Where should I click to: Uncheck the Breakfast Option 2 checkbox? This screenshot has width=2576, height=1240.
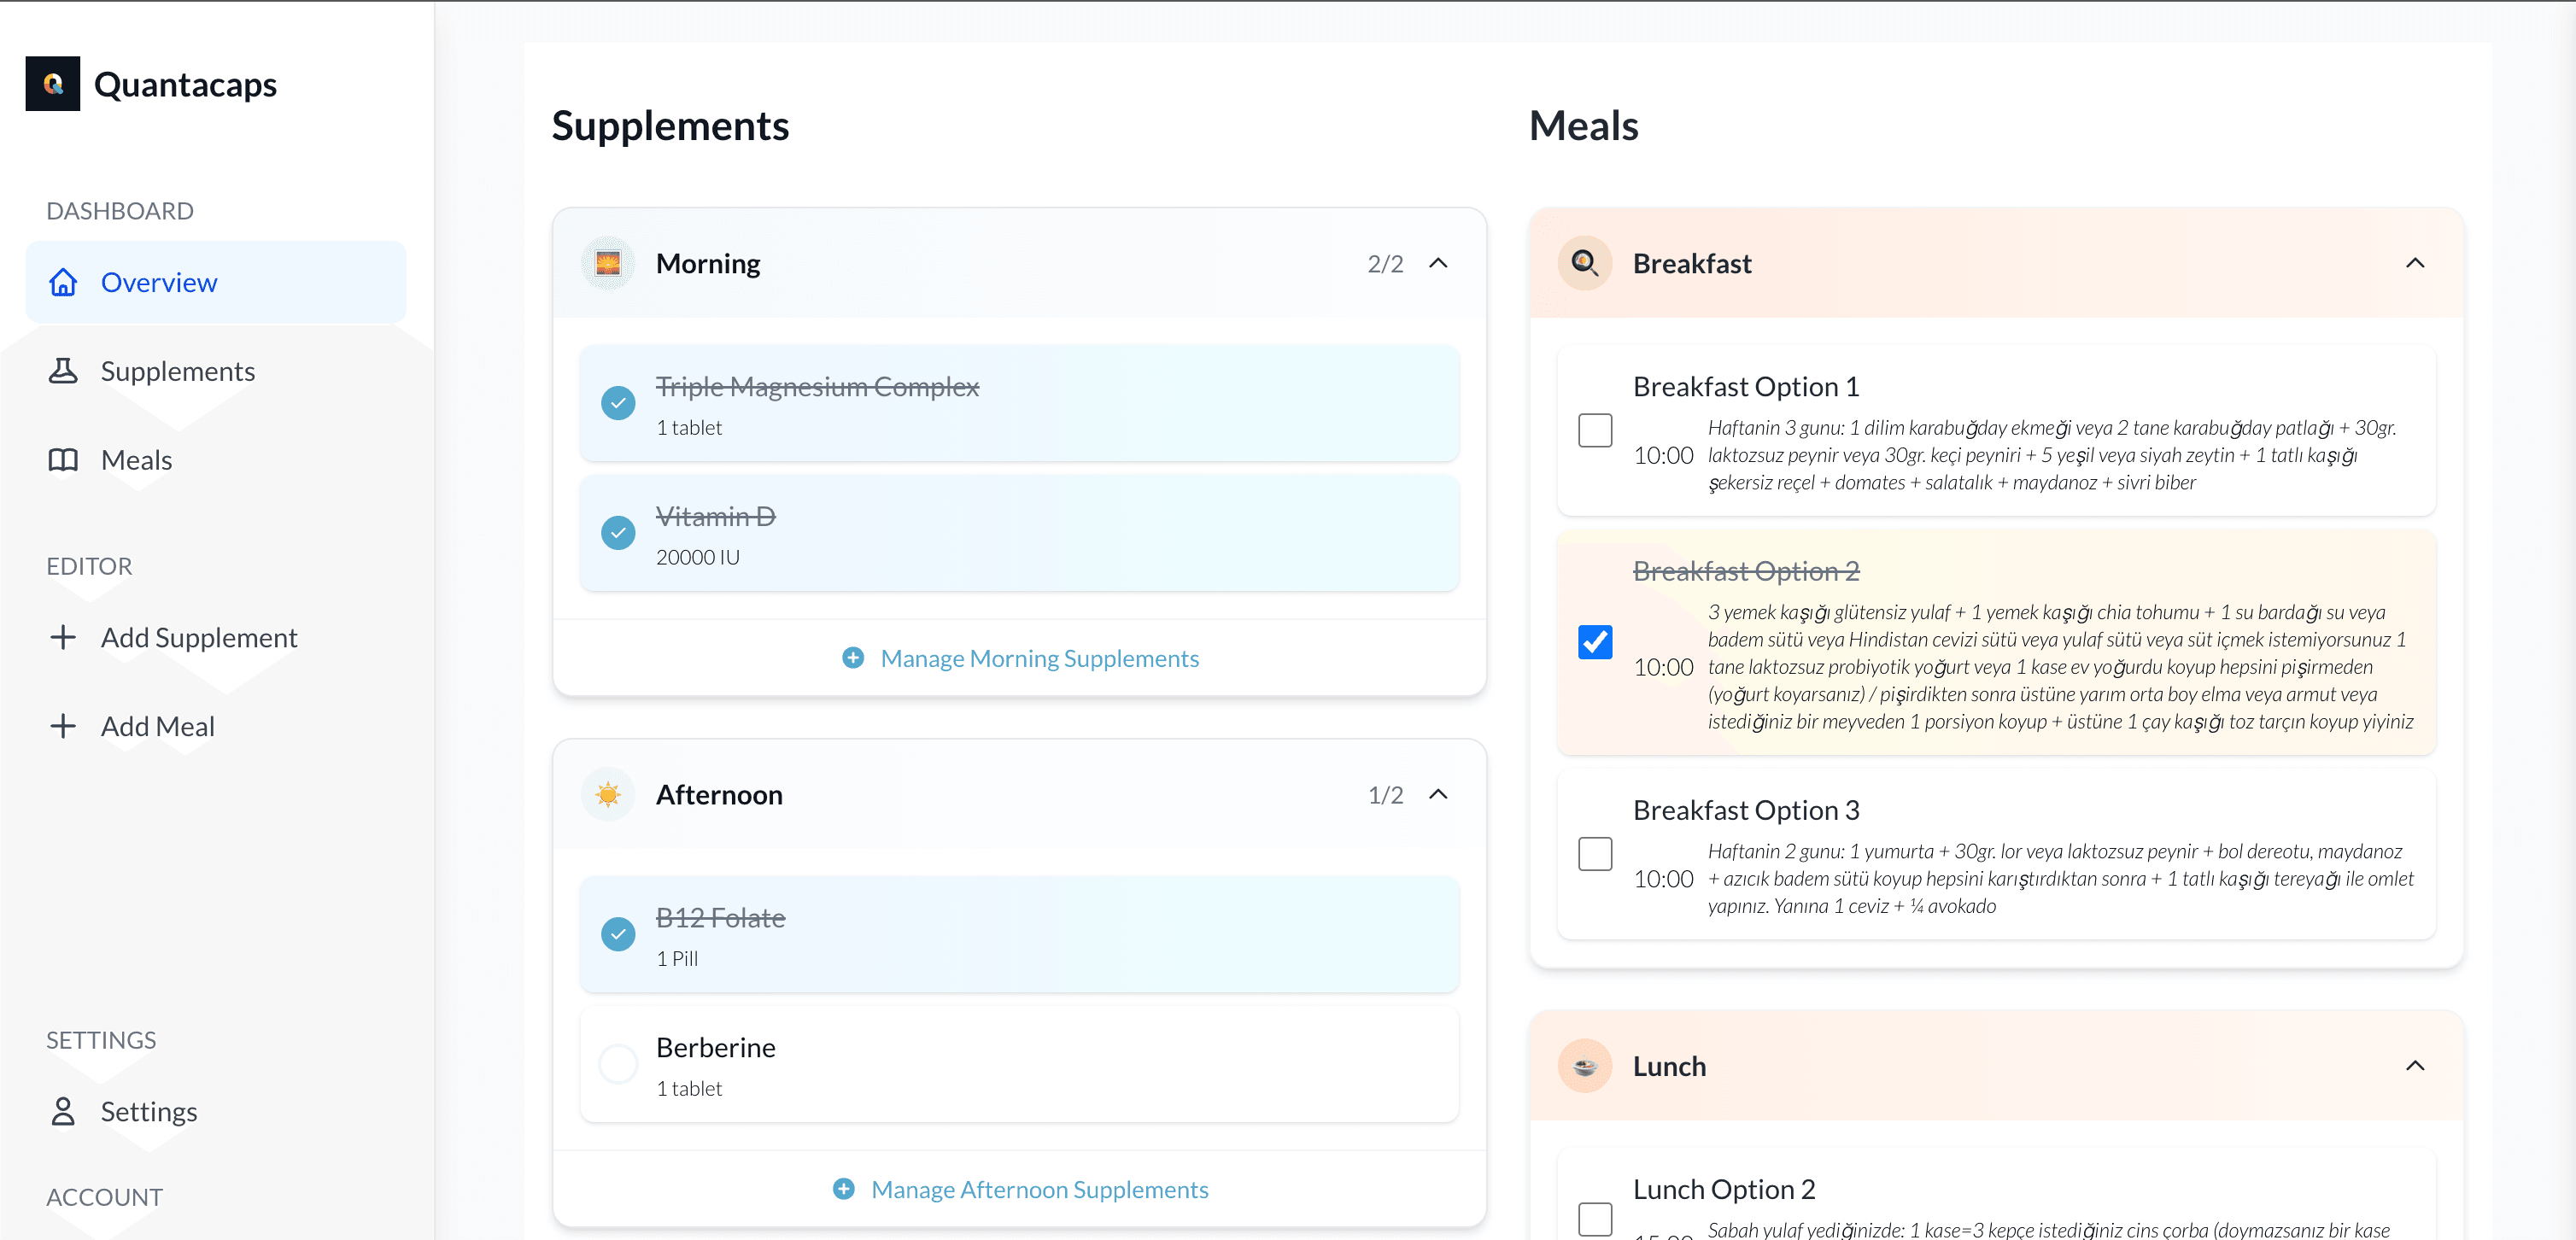[x=1595, y=642]
